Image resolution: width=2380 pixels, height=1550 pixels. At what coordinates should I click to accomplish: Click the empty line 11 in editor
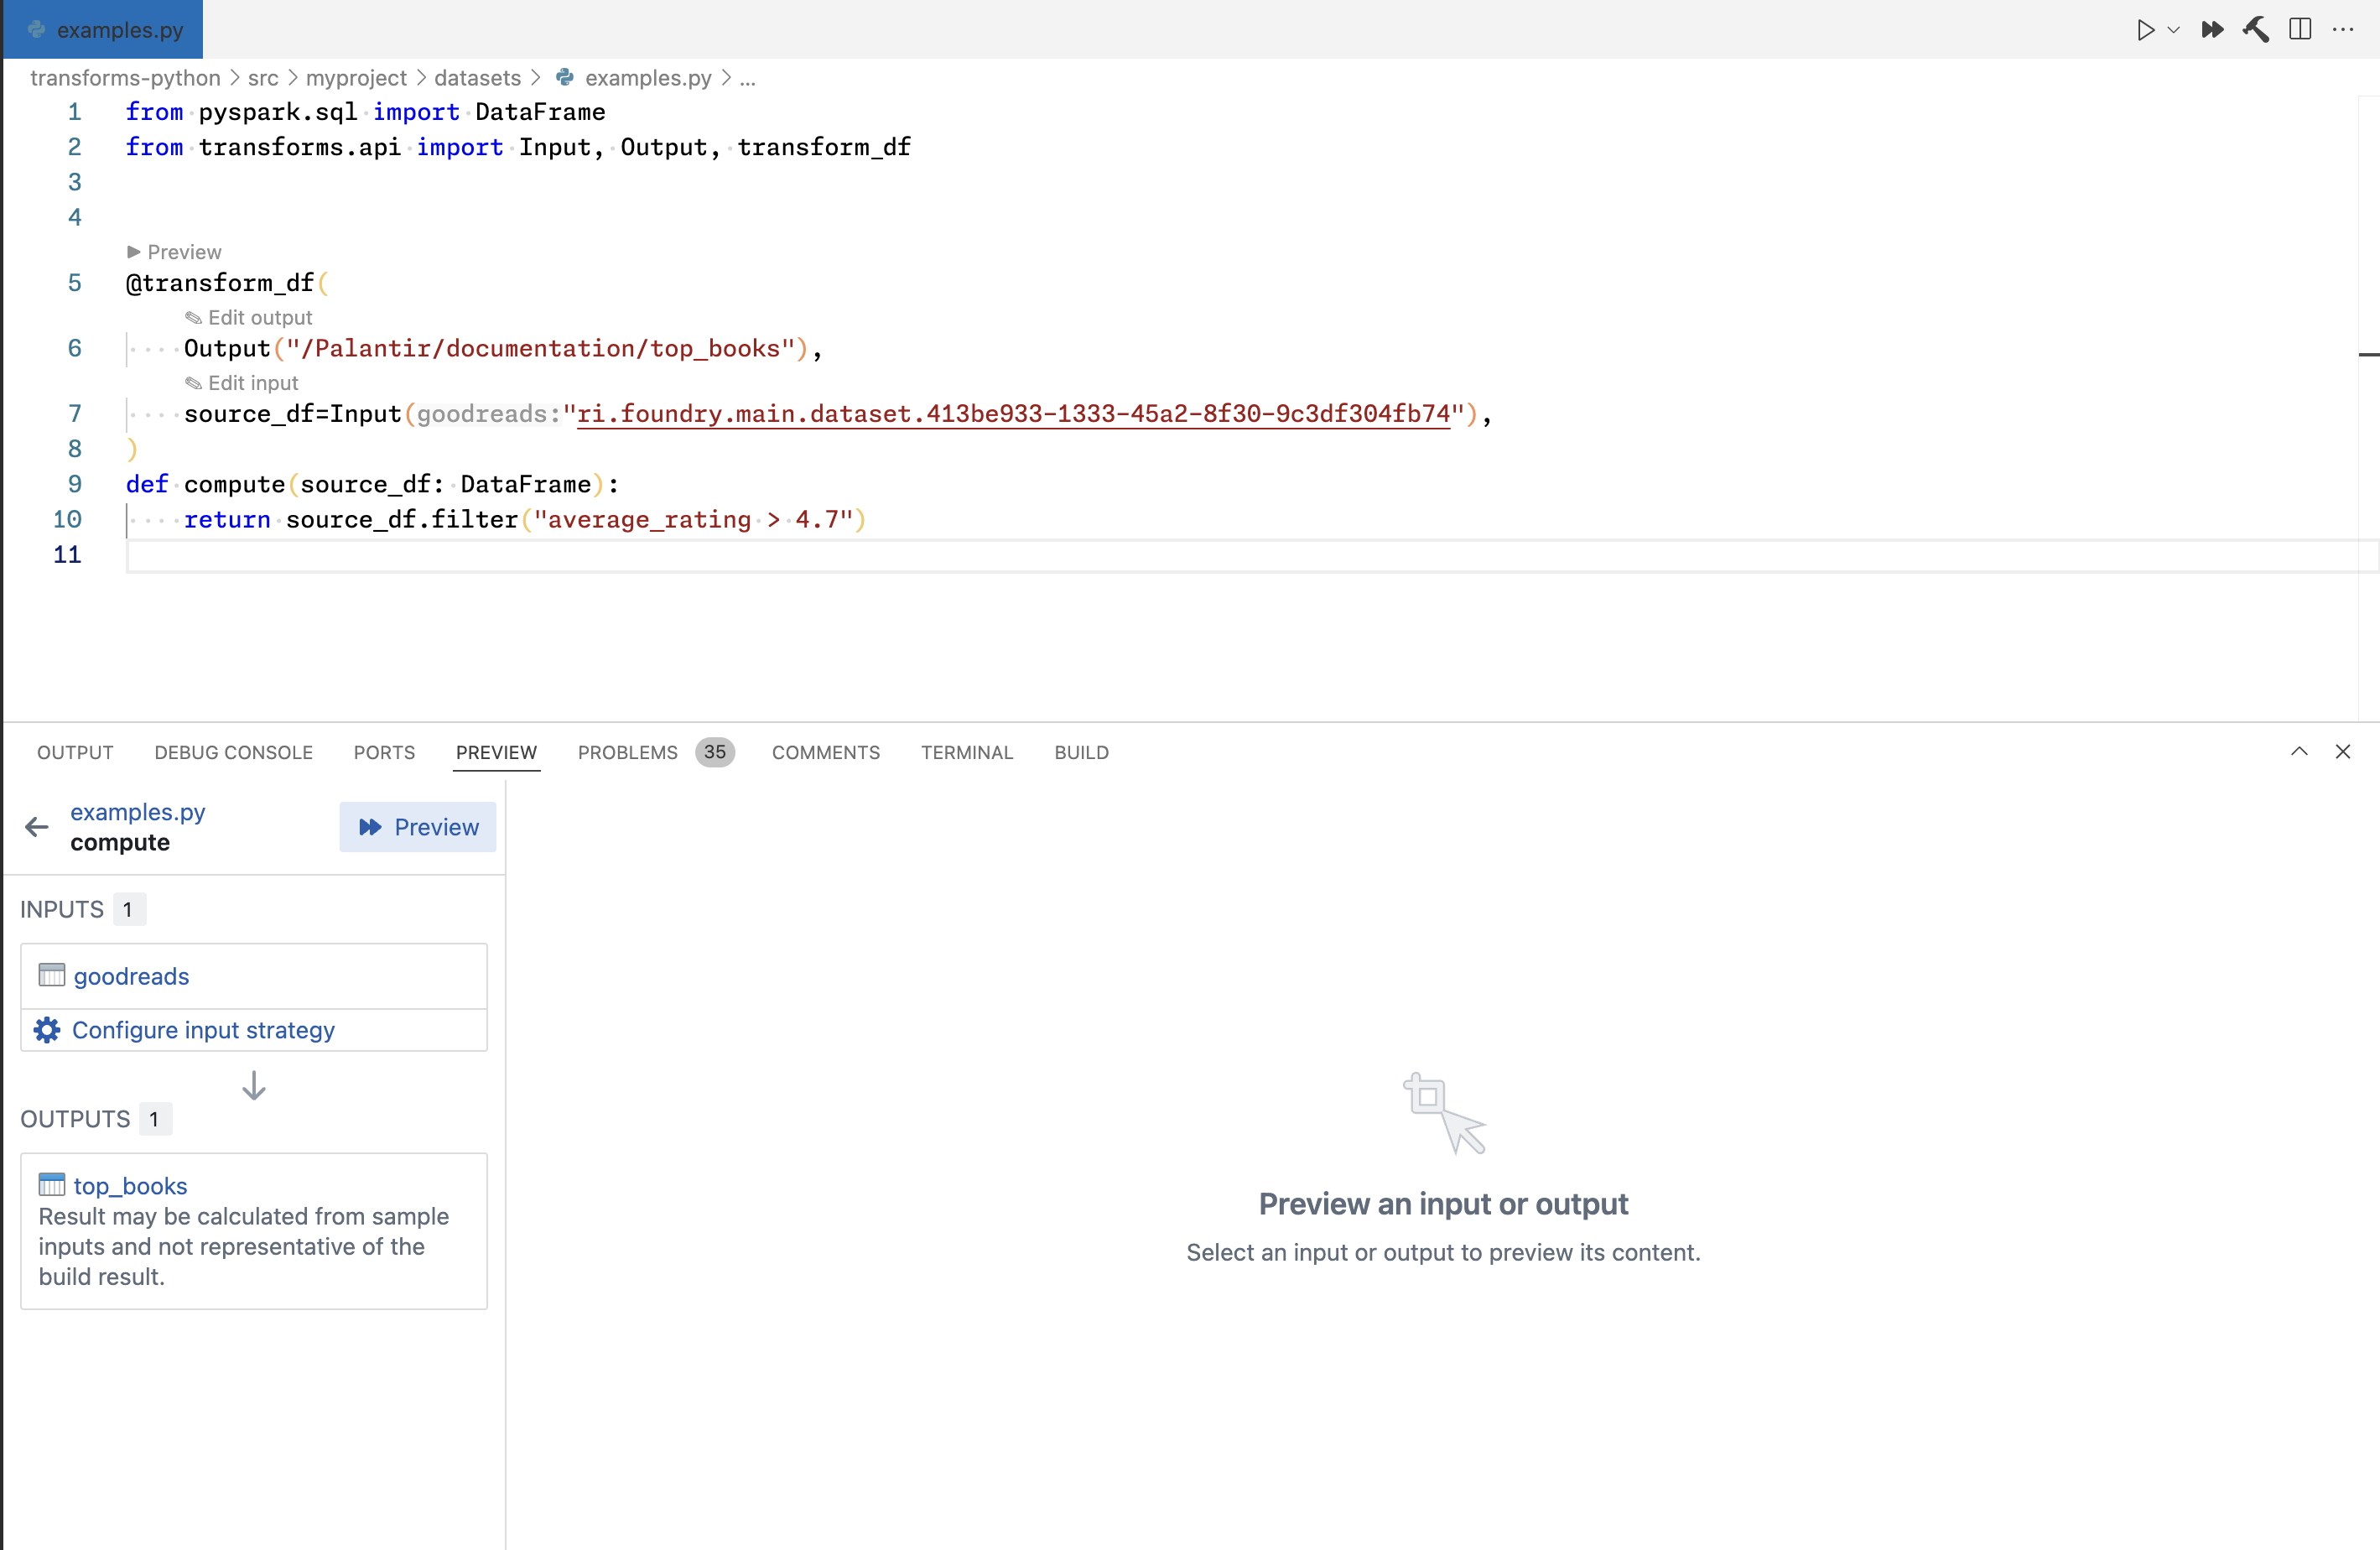[x=1250, y=555]
